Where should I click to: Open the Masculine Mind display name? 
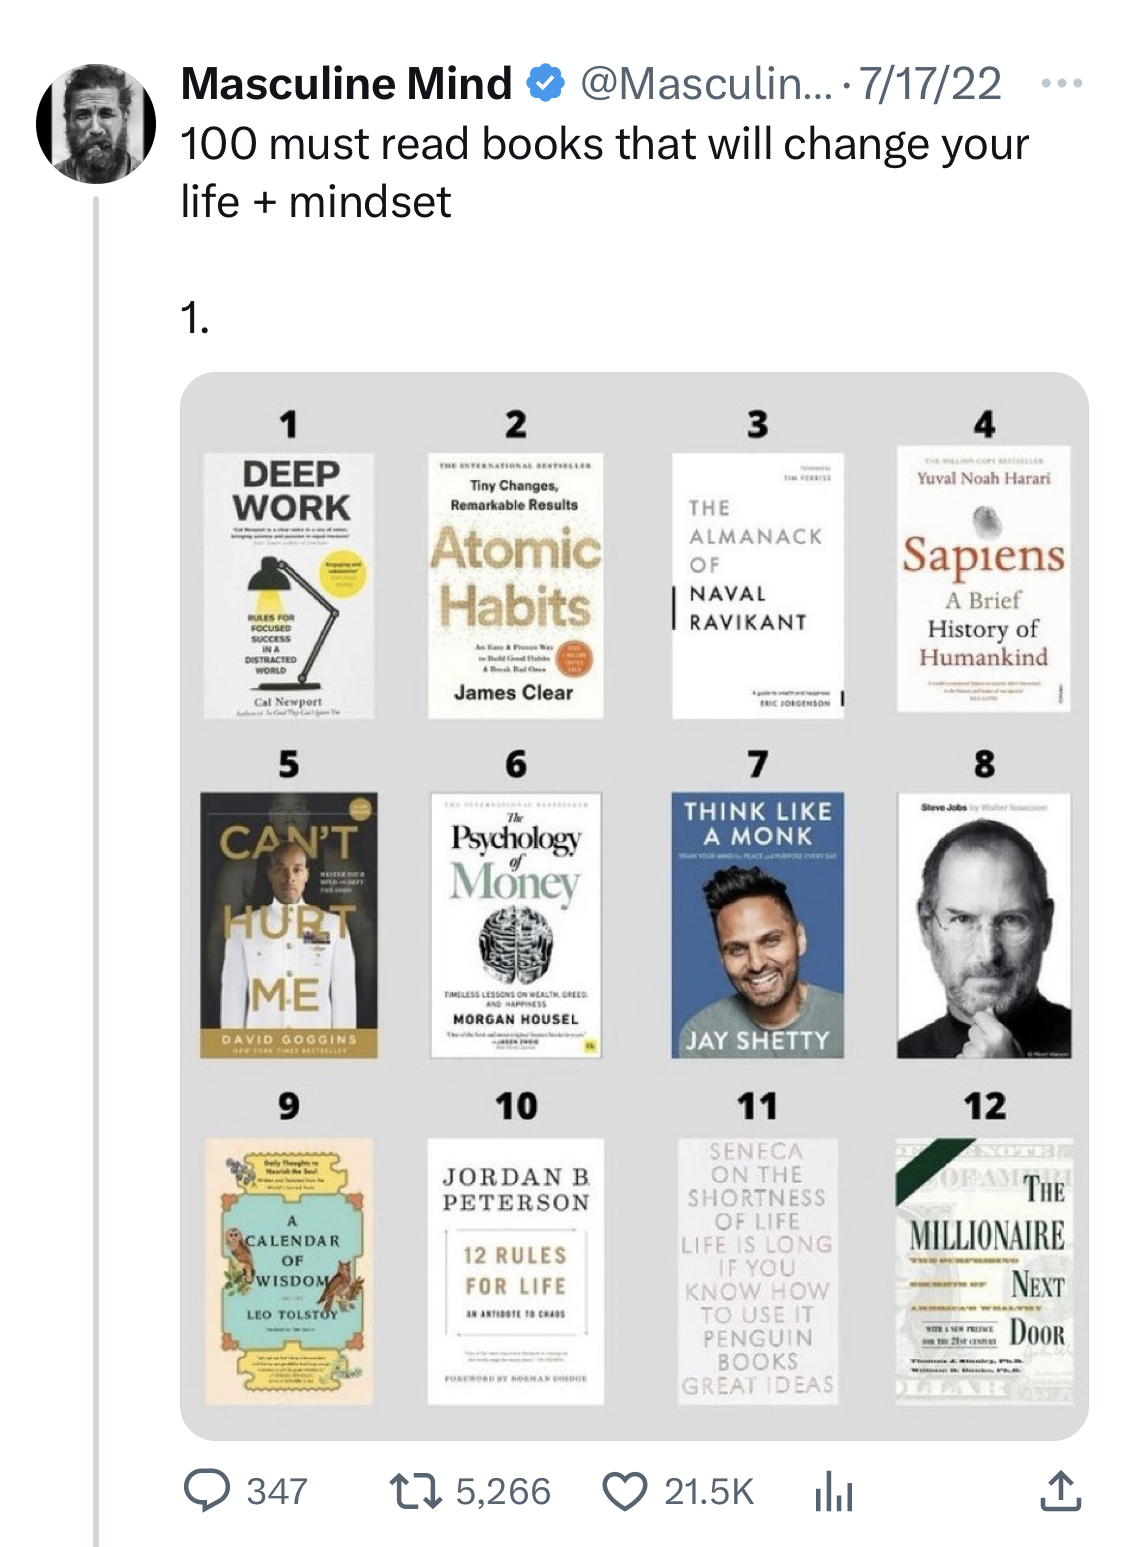pyautogui.click(x=346, y=83)
